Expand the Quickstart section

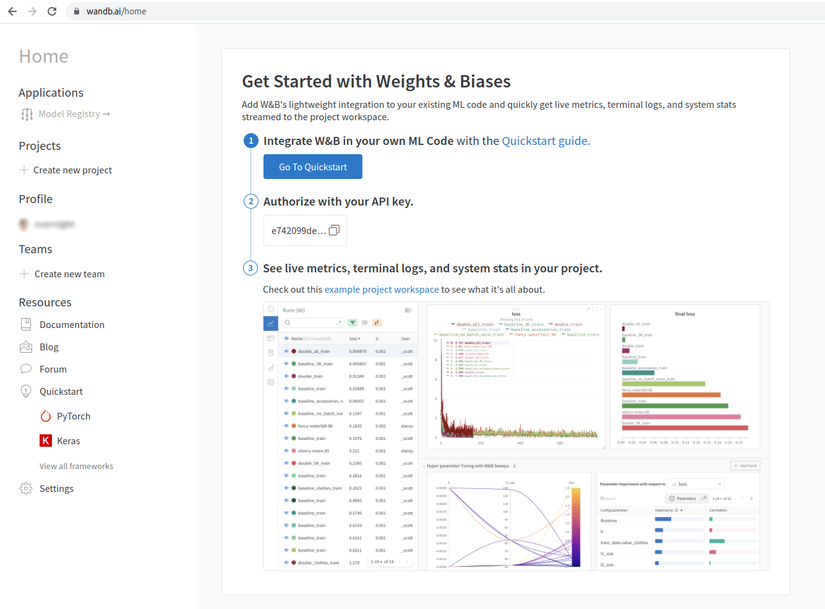pyautogui.click(x=61, y=392)
